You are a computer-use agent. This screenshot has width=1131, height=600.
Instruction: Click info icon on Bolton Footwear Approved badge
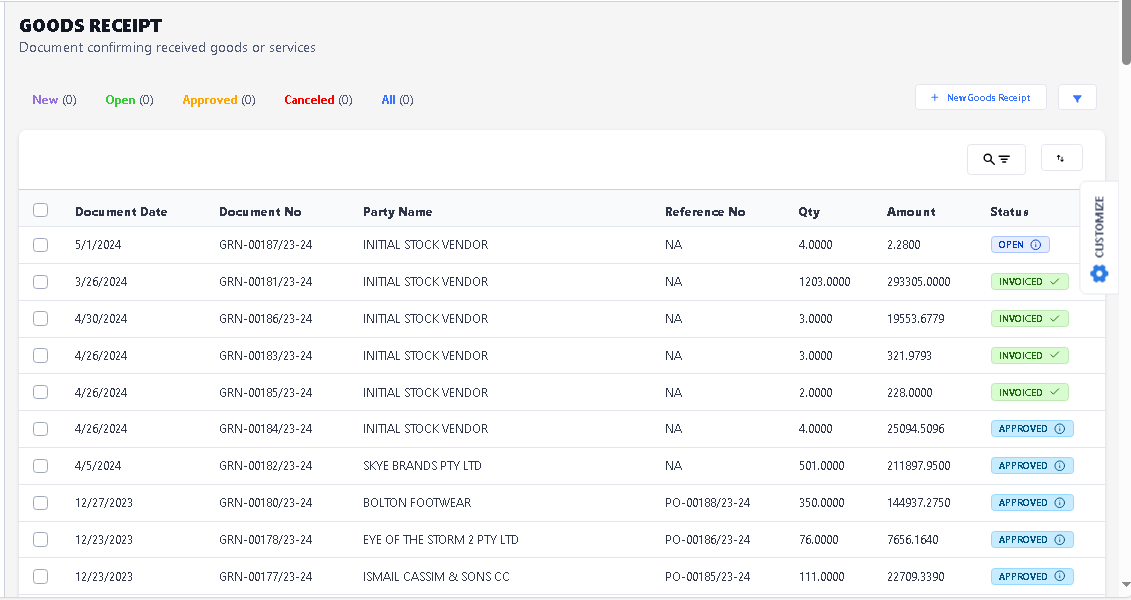1059,503
